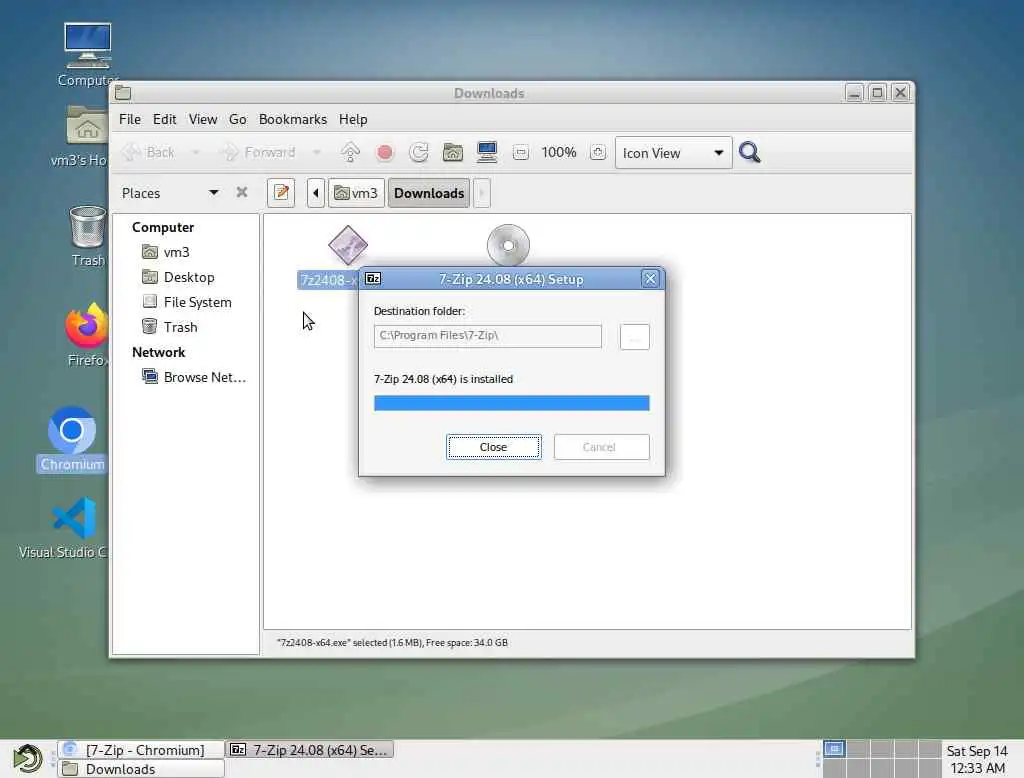The height and width of the screenshot is (778, 1024).
Task: Click the date and time clock
Action: click(x=977, y=759)
